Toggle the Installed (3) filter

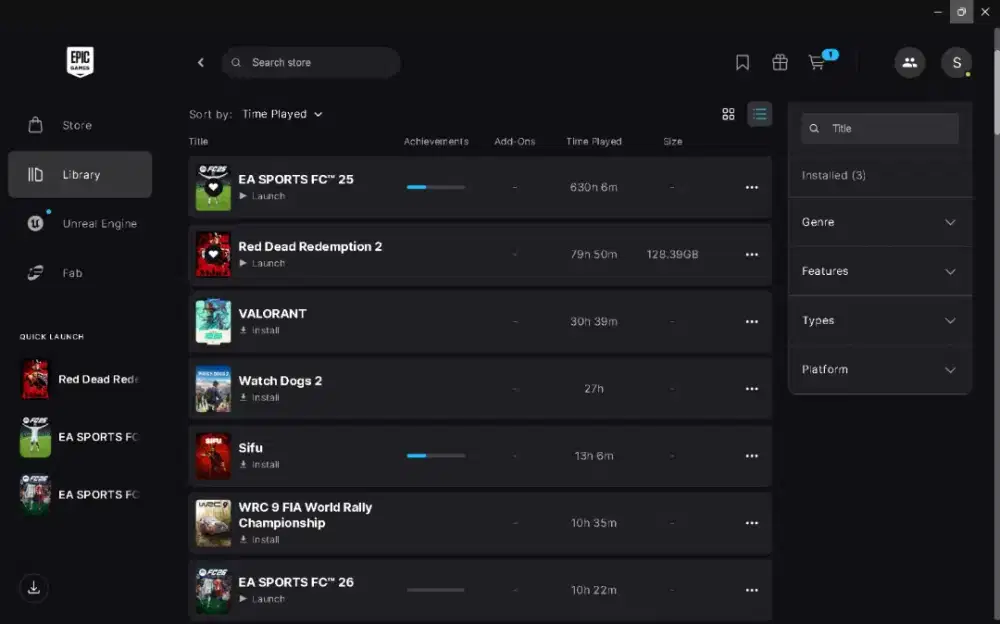tap(834, 175)
